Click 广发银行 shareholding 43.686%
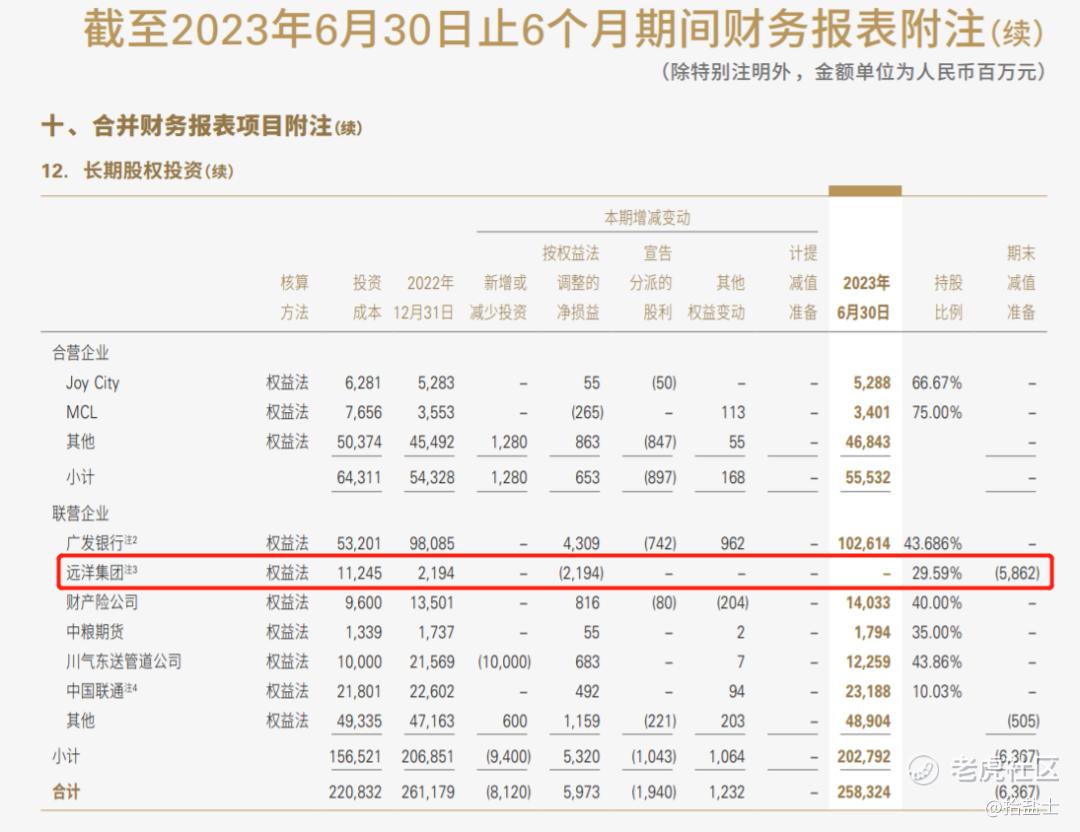 pos(933,543)
